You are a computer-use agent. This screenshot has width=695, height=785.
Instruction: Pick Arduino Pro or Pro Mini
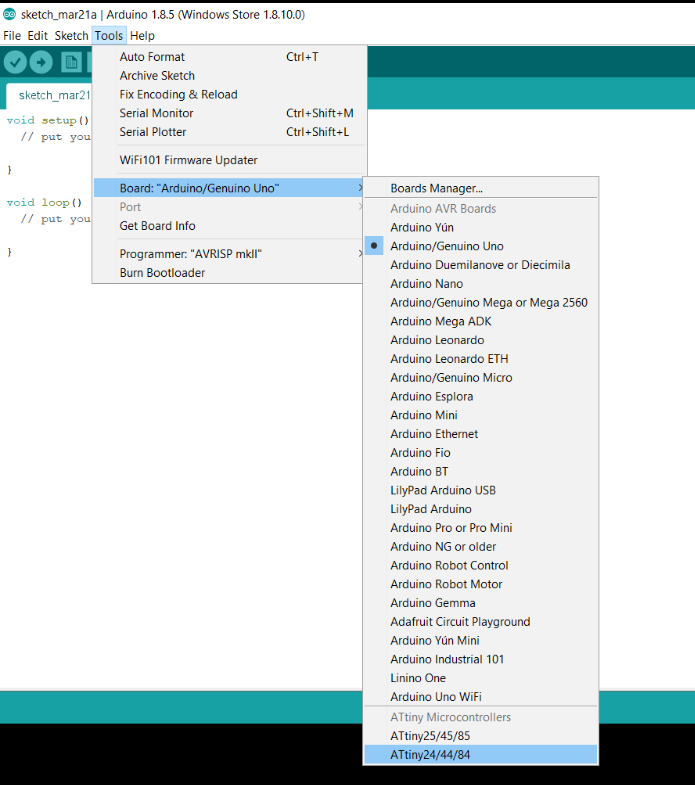tap(481, 528)
